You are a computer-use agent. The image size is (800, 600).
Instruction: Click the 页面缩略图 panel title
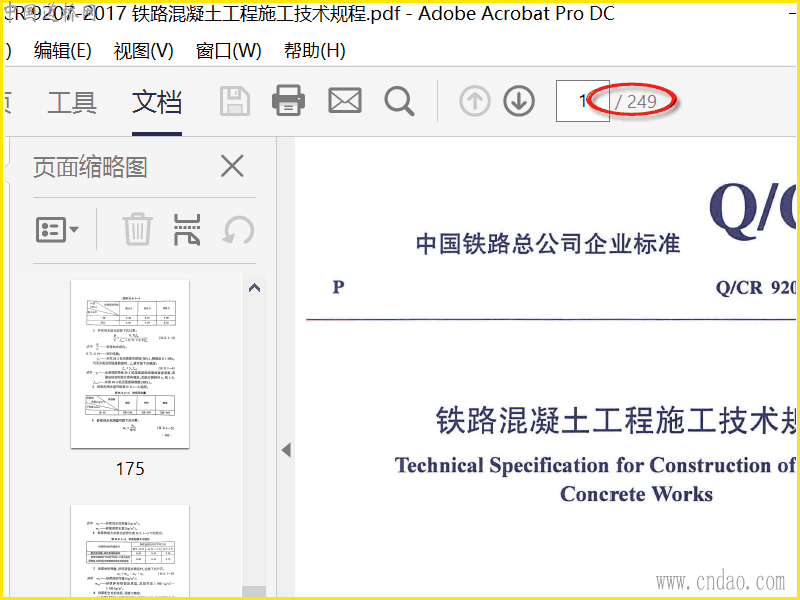(90, 167)
